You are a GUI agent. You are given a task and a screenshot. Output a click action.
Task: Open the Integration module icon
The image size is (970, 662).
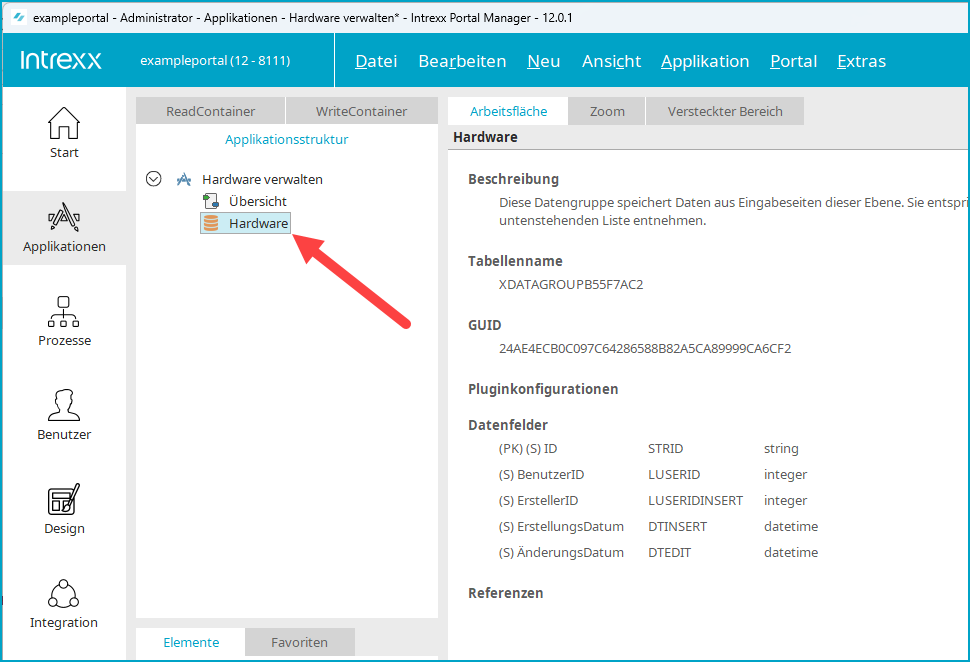(x=64, y=594)
